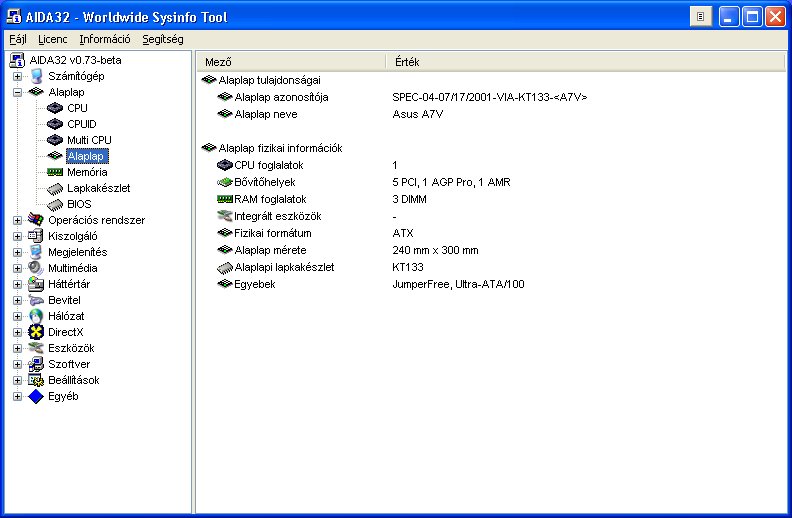792x518 pixels.
Task: Click the Multimédia speaker icon
Action: pos(37,268)
